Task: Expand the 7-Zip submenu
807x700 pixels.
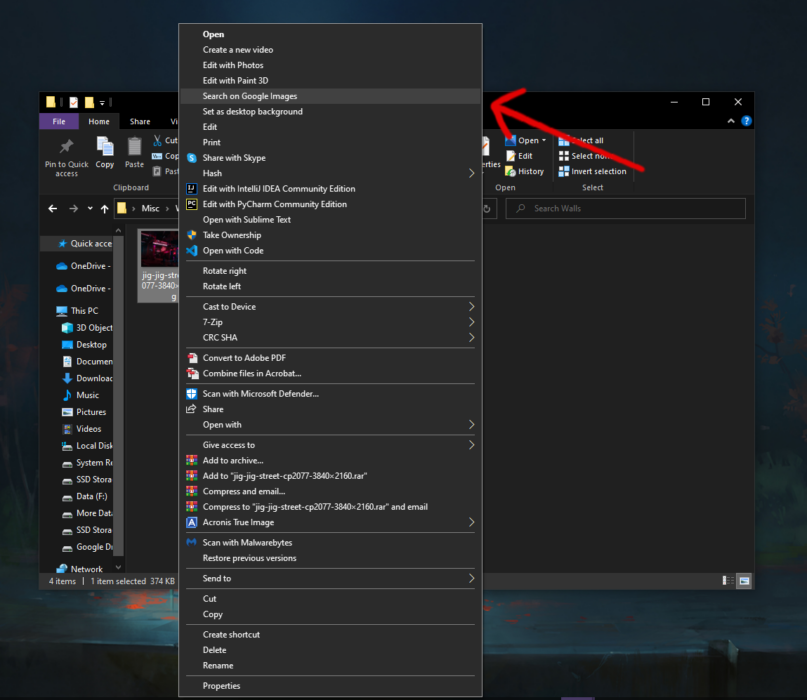Action: (x=471, y=322)
